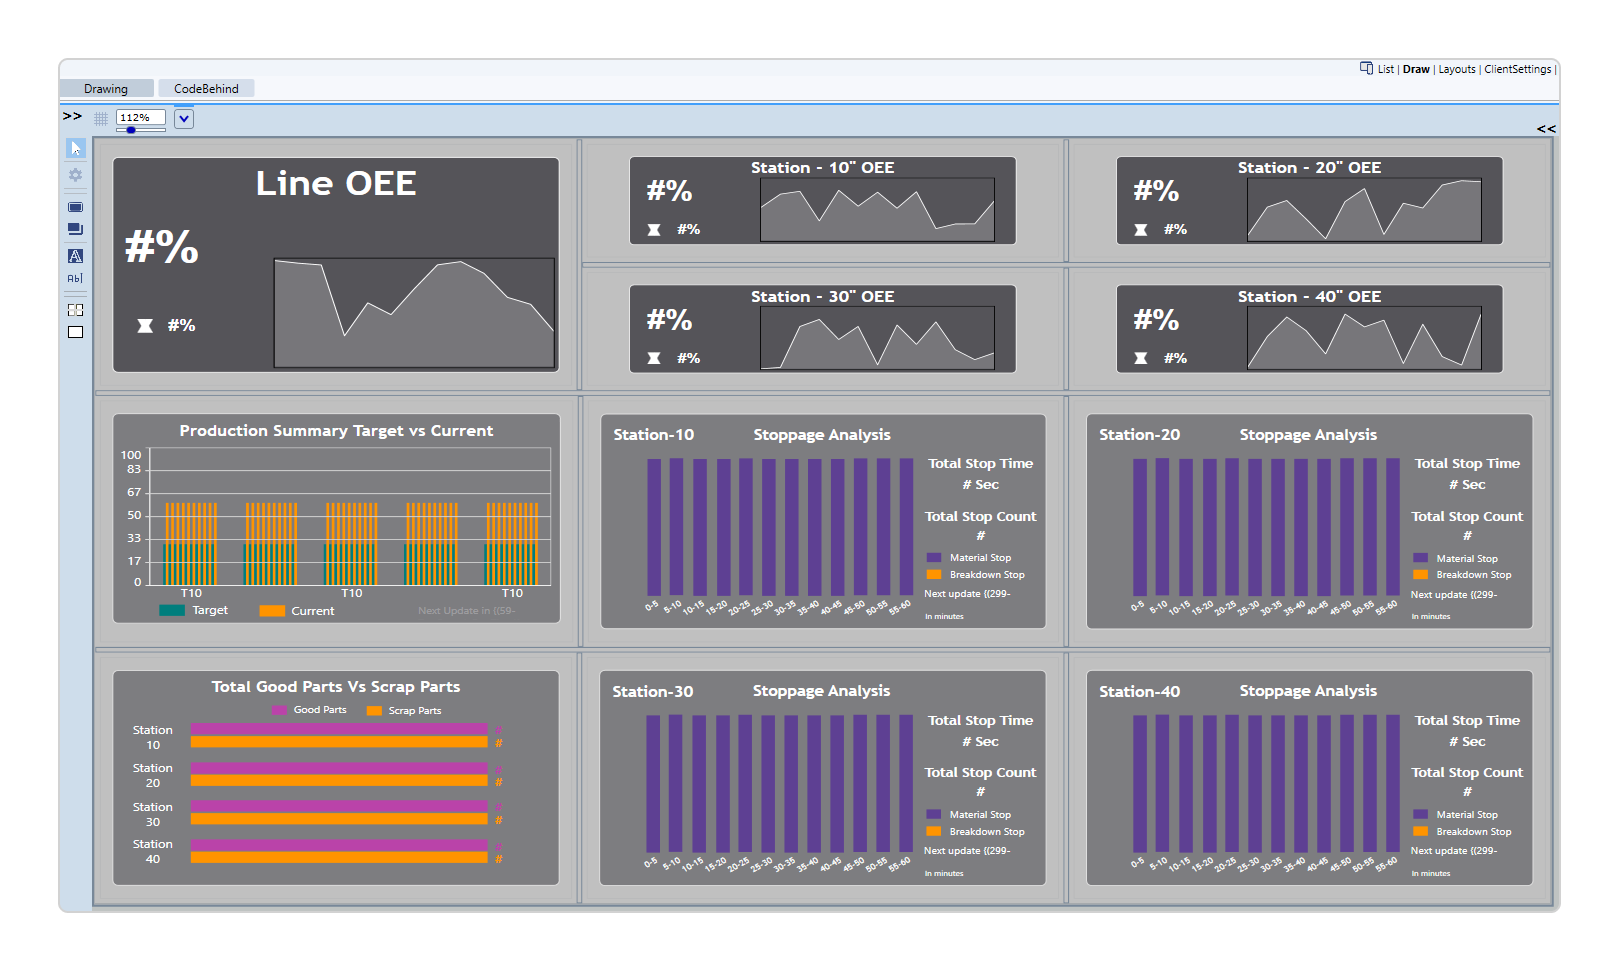This screenshot has height=971, width=1619.
Task: Open the CodeBehind tab
Action: (x=206, y=89)
